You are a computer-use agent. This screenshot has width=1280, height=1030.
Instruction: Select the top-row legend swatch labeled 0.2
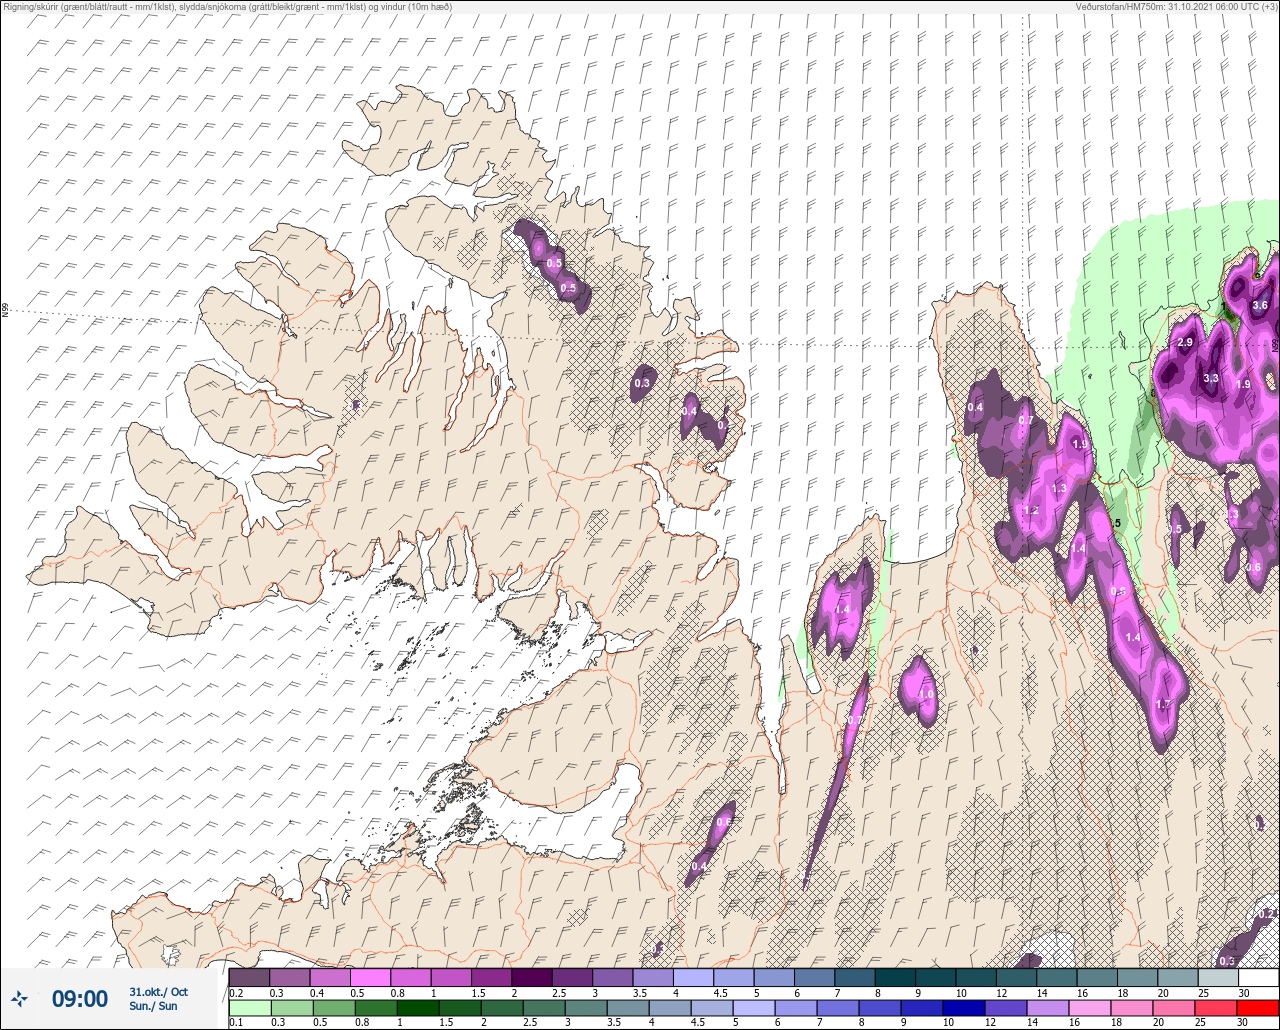(249, 977)
